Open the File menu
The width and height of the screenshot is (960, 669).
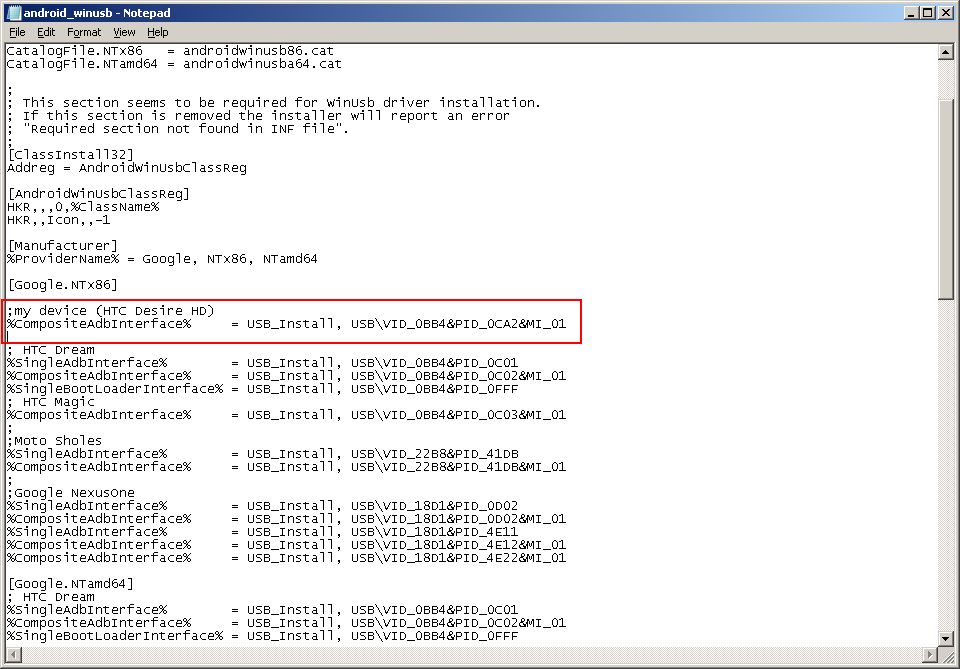[17, 32]
